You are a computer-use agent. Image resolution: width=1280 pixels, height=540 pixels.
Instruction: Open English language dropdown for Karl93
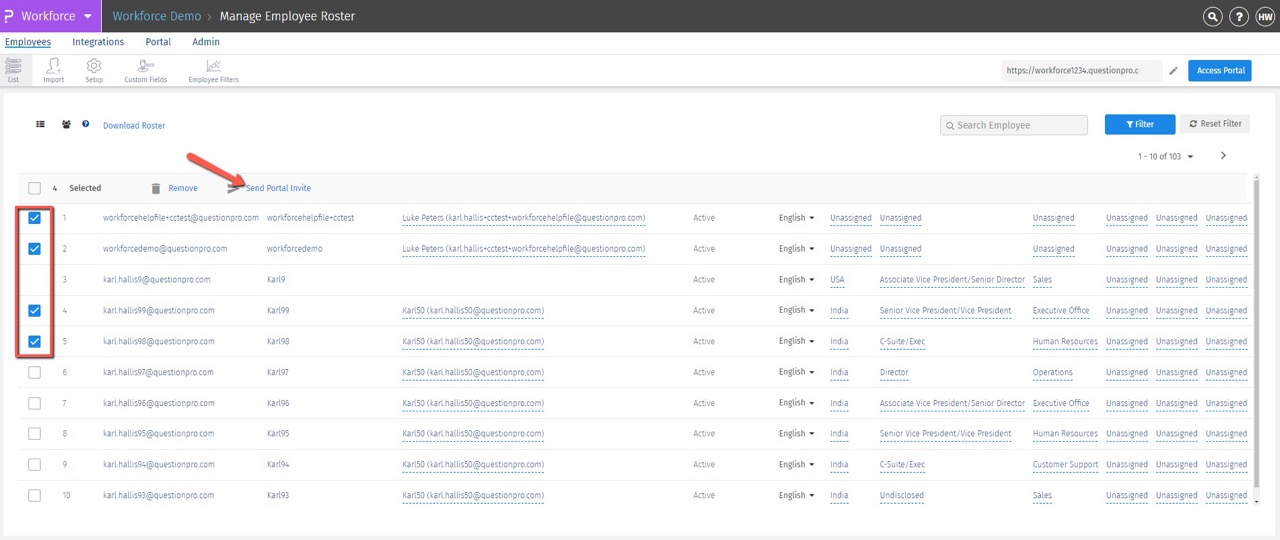tap(796, 496)
